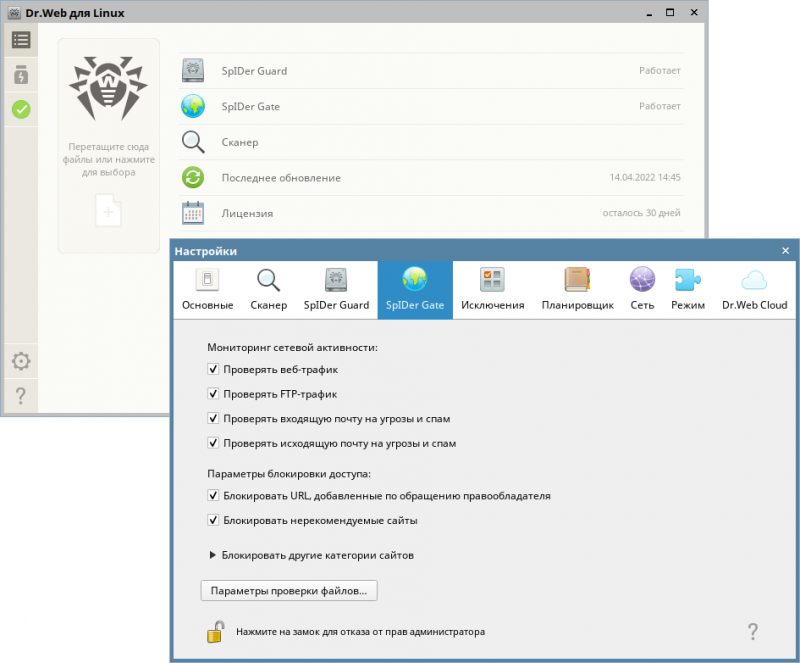The width and height of the screenshot is (800, 663).
Task: Open the SpIDer Guard settings tab
Action: pyautogui.click(x=336, y=290)
